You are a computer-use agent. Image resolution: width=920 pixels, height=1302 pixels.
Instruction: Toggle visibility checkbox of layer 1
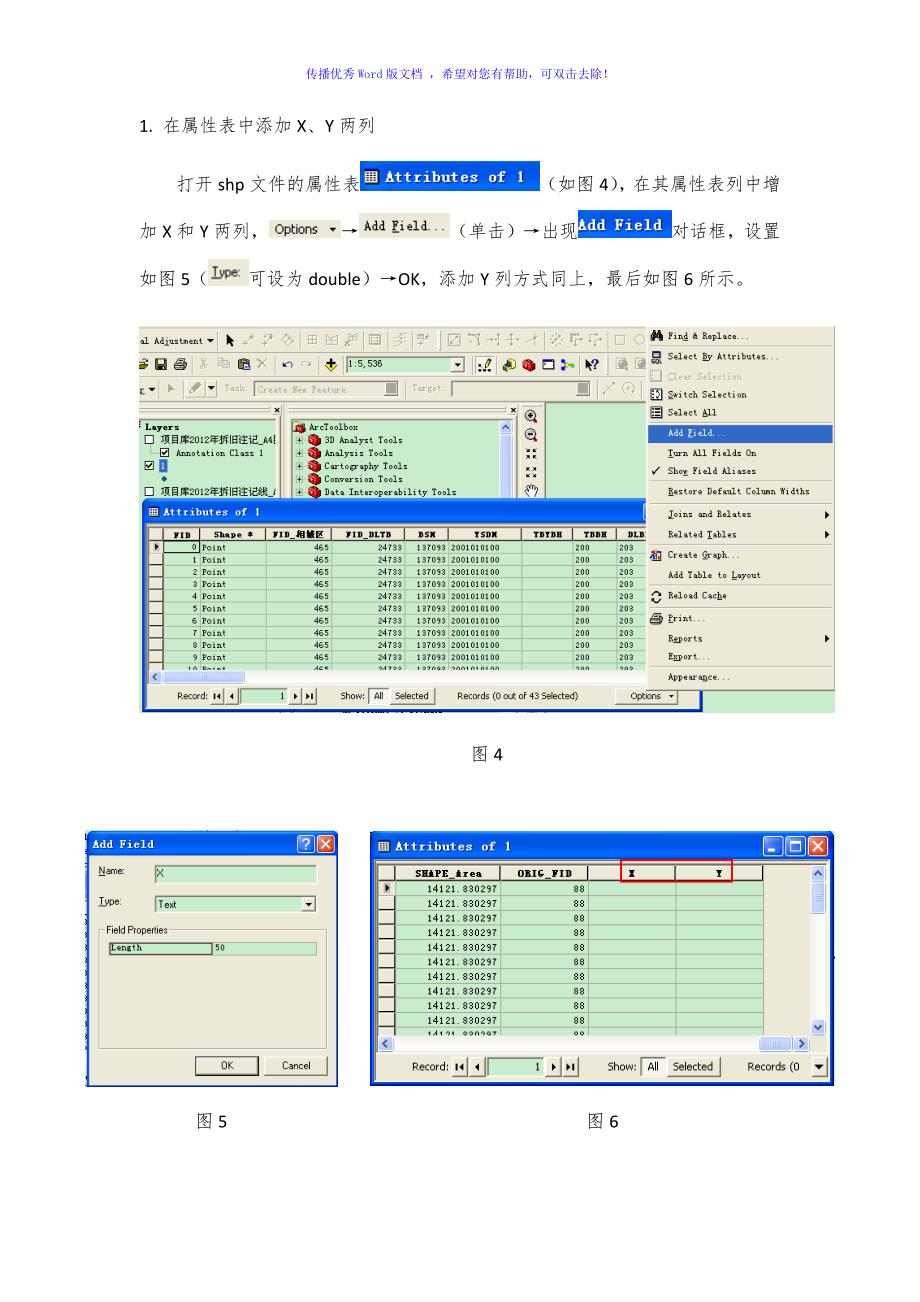click(x=149, y=466)
